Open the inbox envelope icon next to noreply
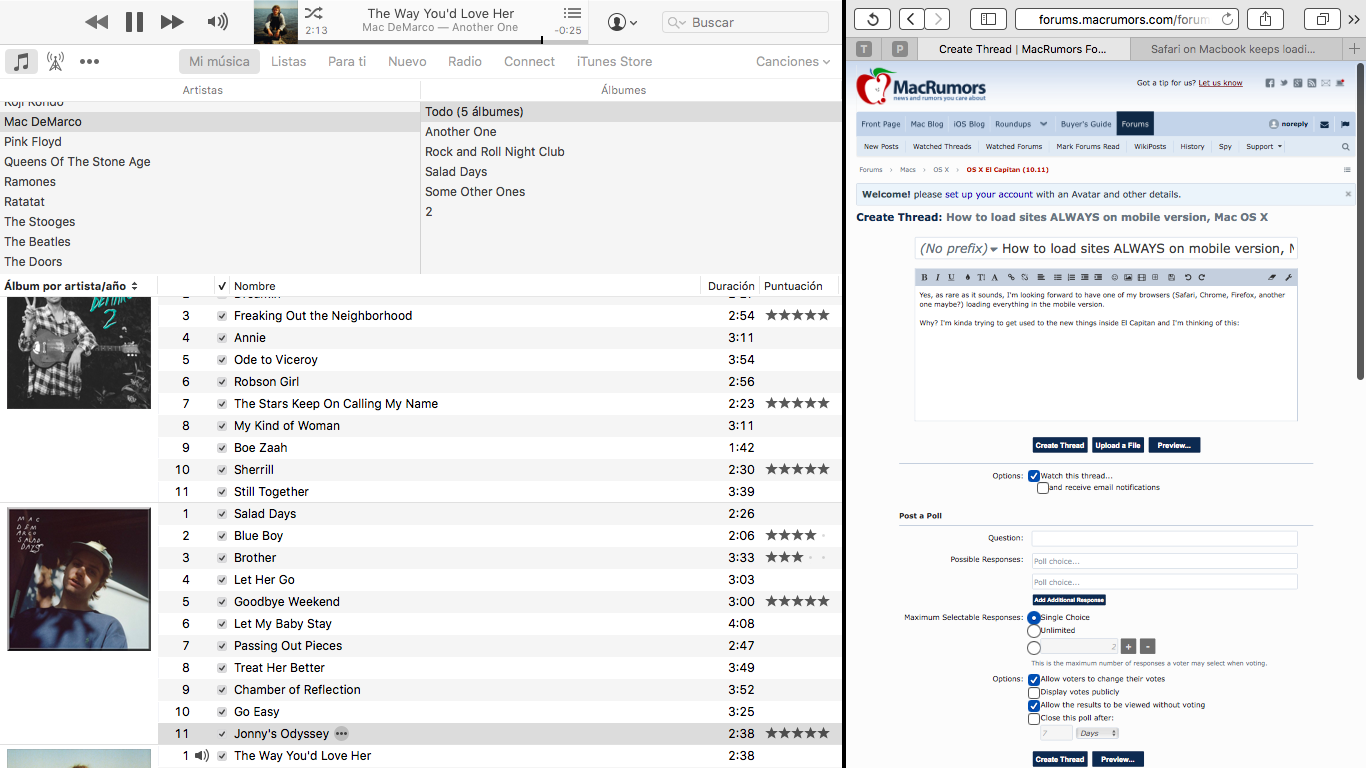 click(x=1325, y=124)
